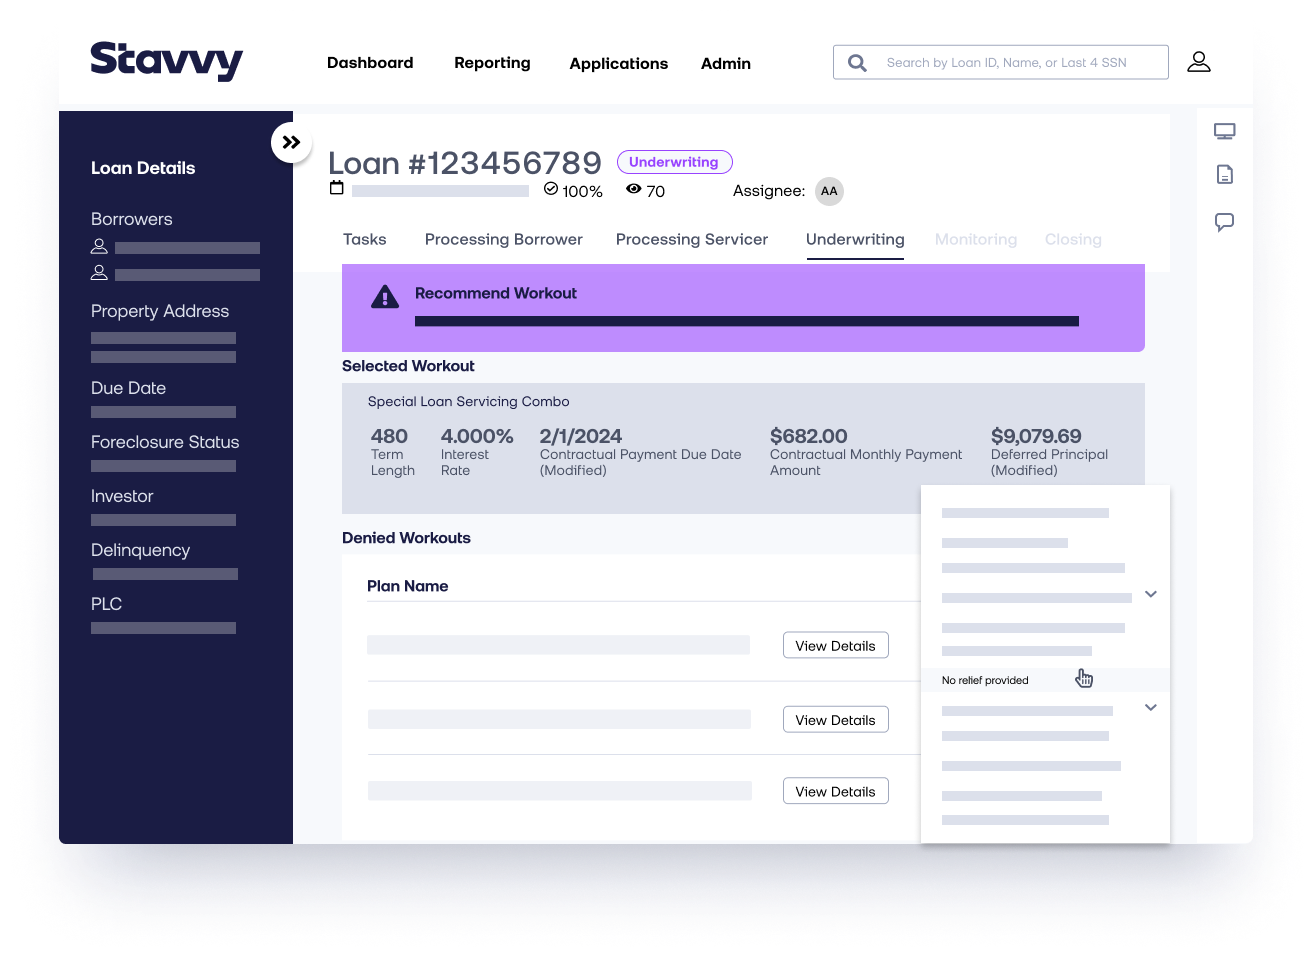
Task: Click the 480 term length value
Action: pyautogui.click(x=389, y=436)
